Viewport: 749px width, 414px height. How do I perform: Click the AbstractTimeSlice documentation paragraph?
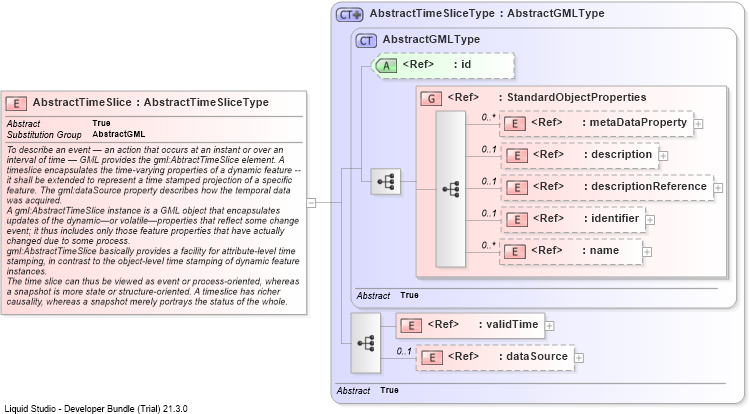tap(153, 226)
